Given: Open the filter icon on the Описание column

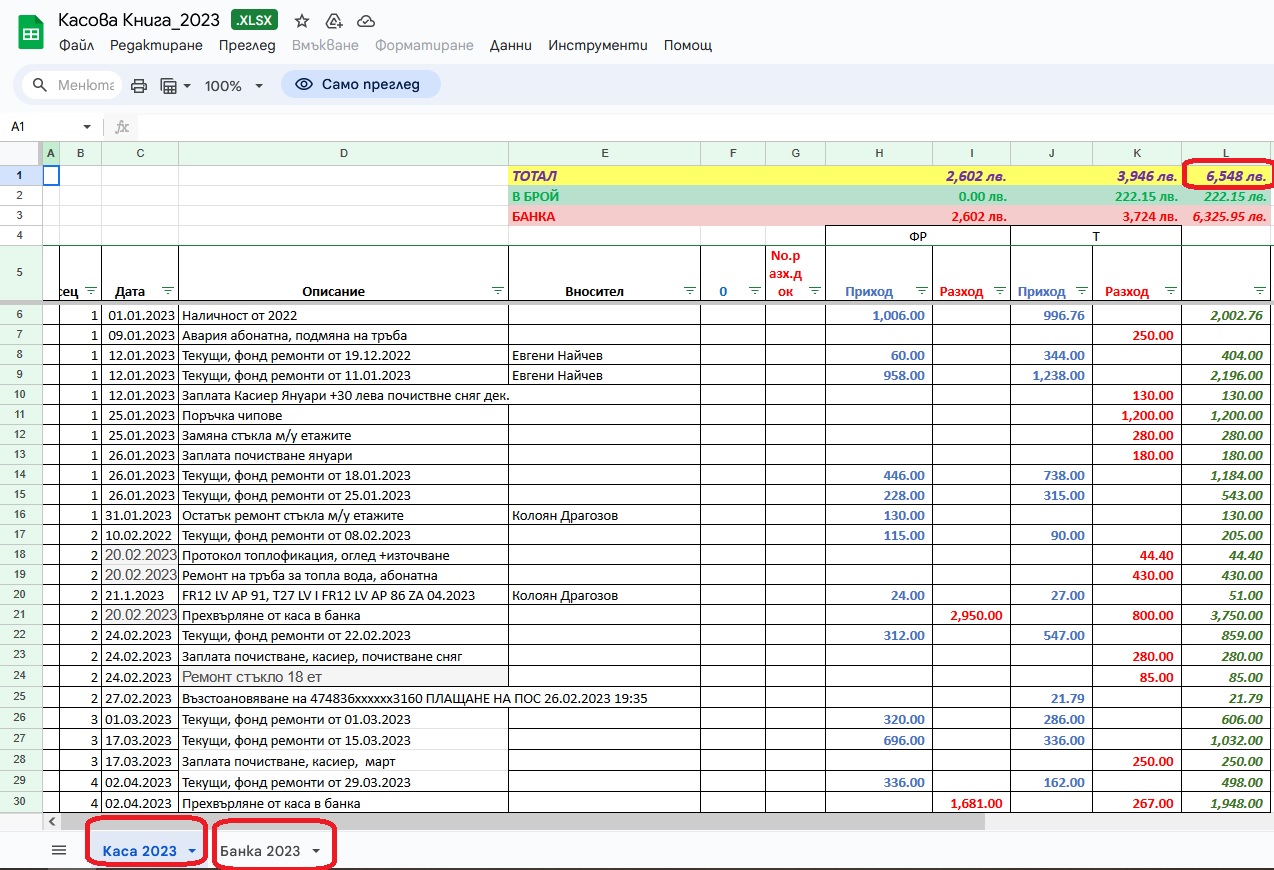Looking at the screenshot, I should coord(497,291).
